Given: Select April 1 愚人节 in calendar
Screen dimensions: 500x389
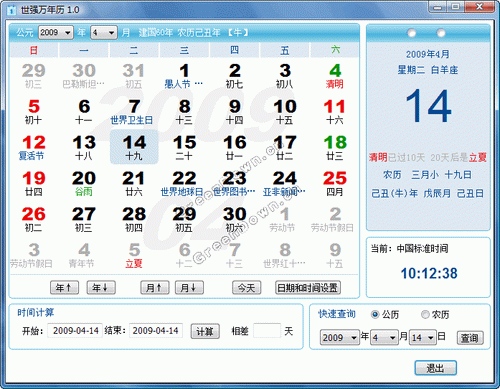Looking at the screenshot, I should (x=184, y=76).
